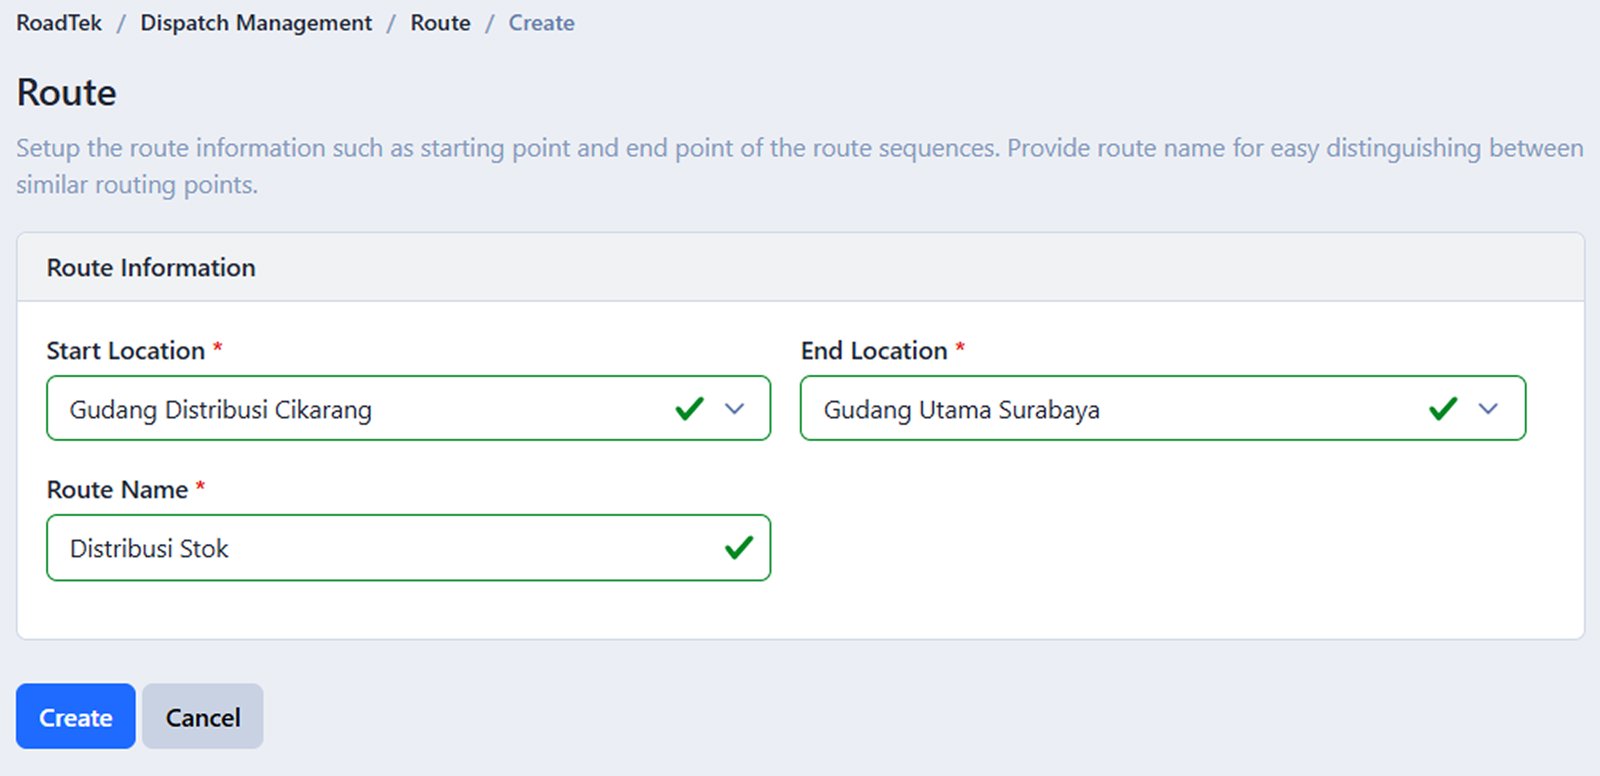Click the green checkmark beside Route Name value
Viewport: 1600px width, 776px height.
pyautogui.click(x=740, y=547)
